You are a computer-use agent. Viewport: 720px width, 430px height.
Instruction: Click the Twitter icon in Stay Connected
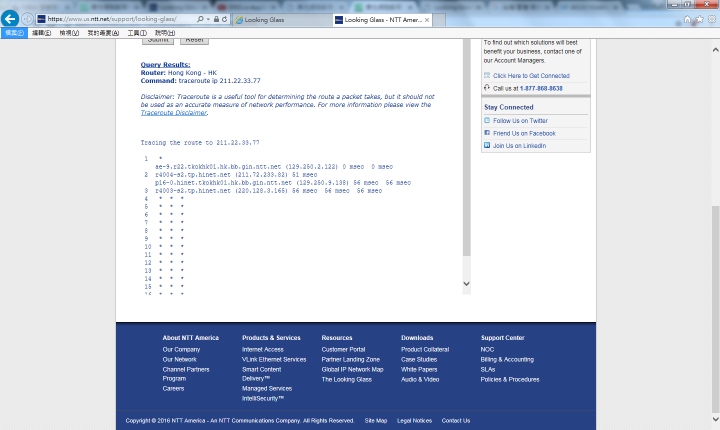487,120
